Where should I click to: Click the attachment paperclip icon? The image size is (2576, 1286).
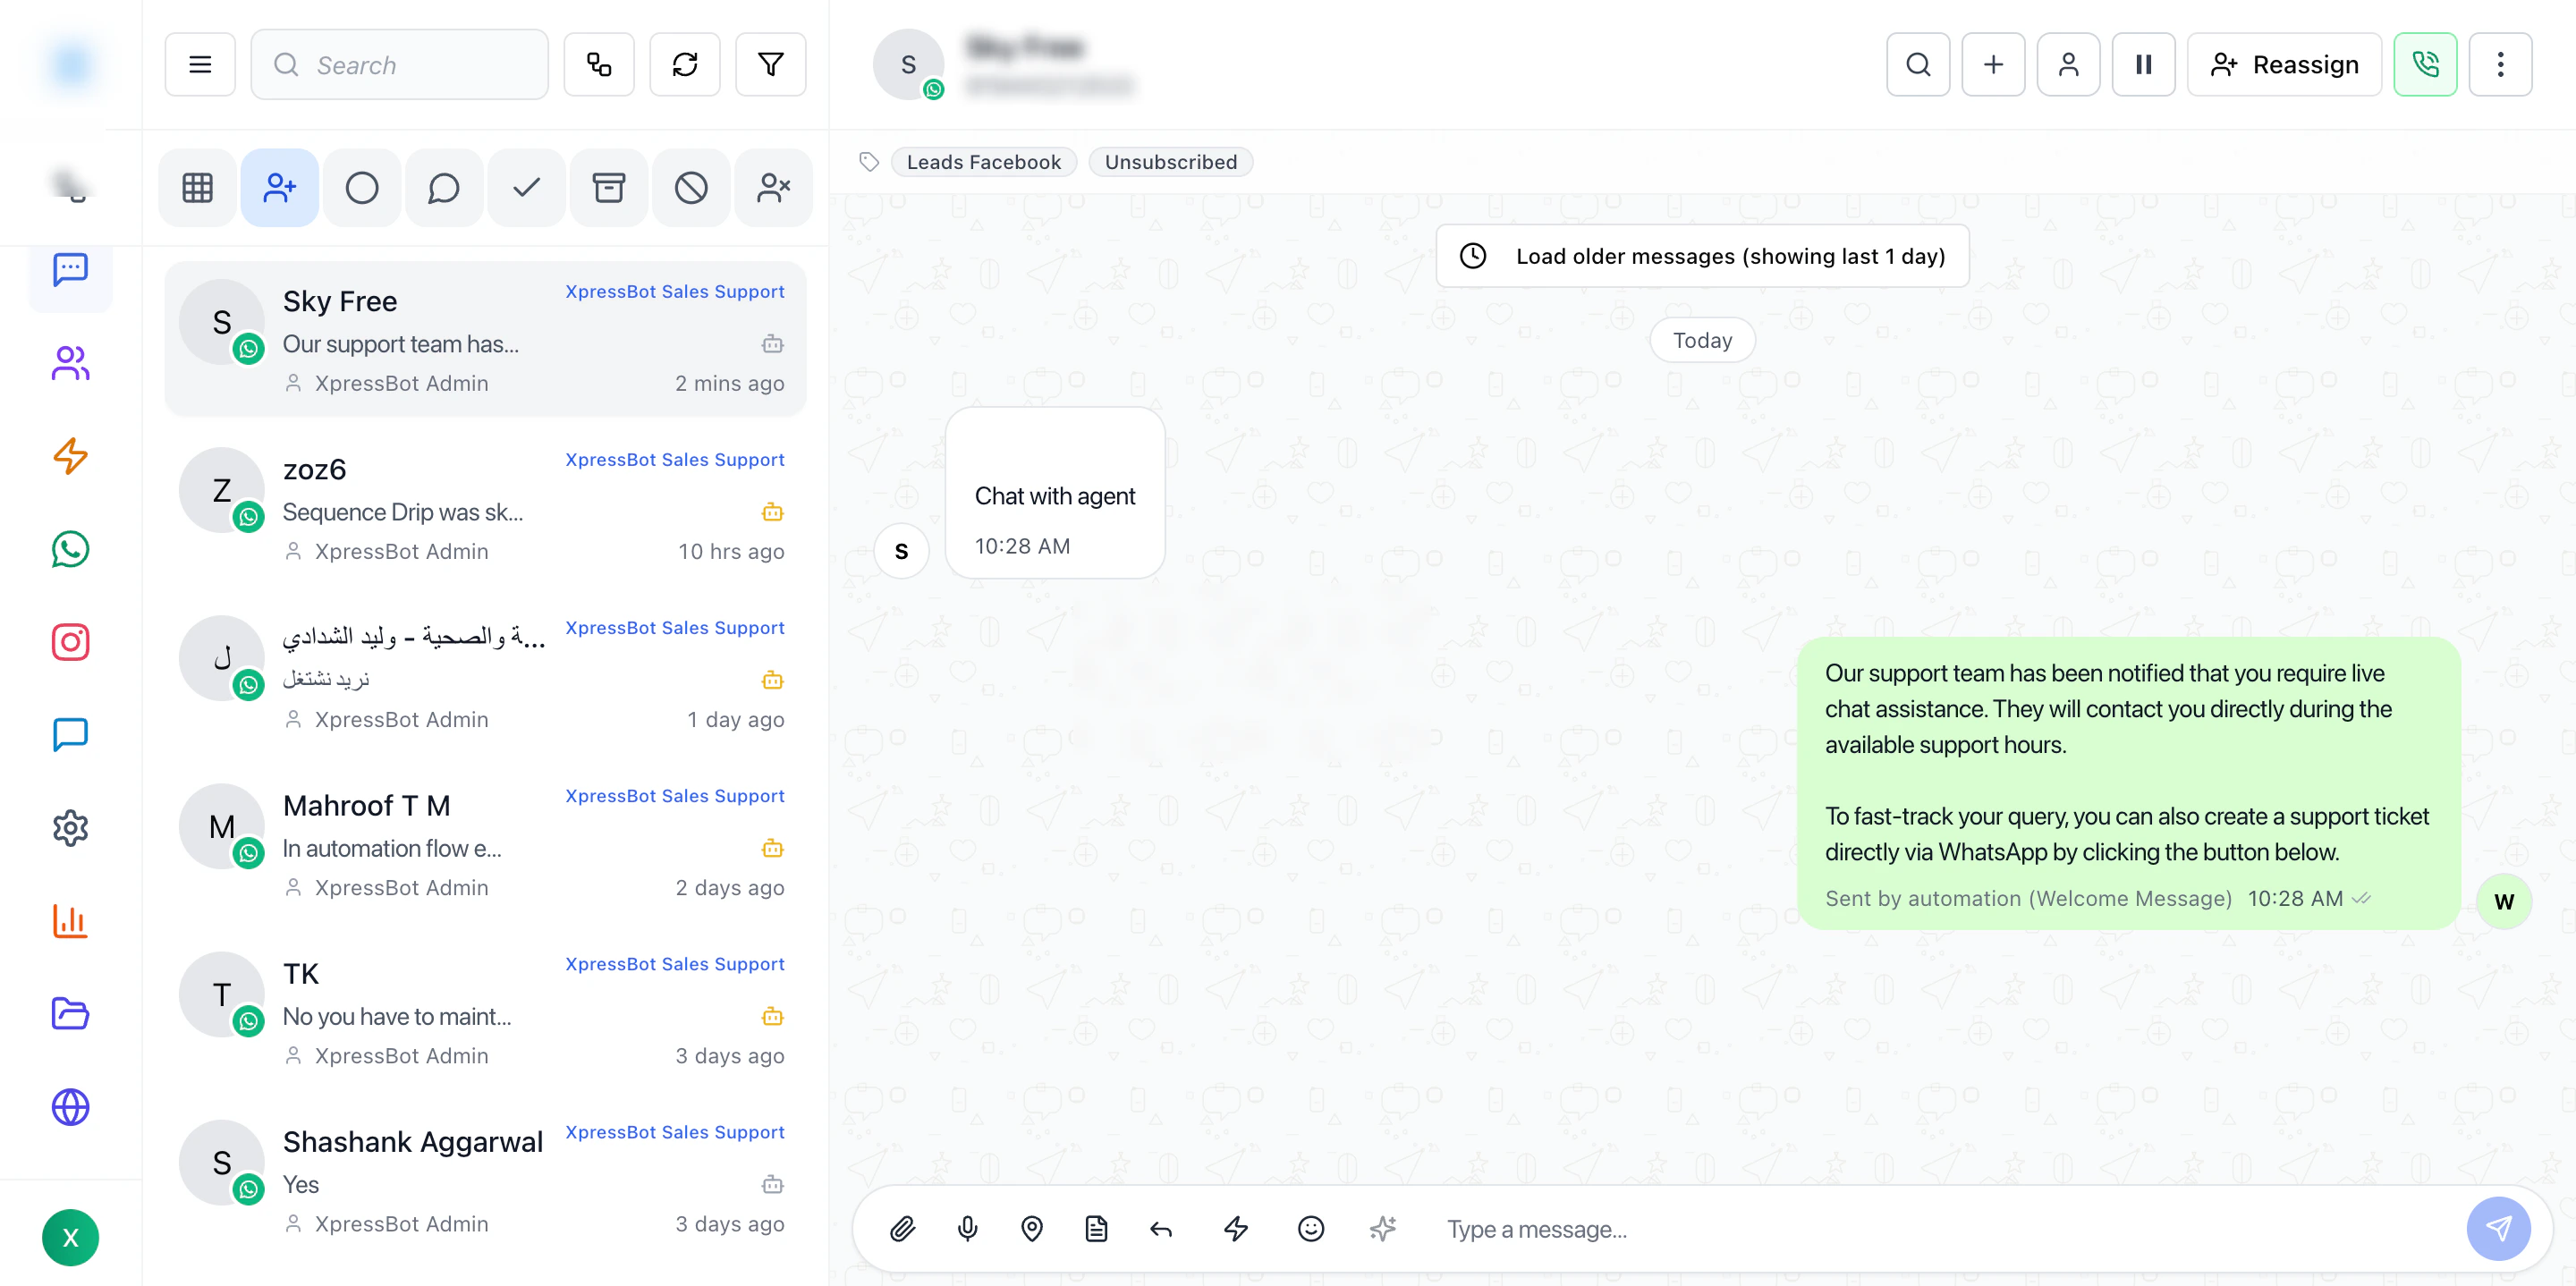(x=902, y=1228)
